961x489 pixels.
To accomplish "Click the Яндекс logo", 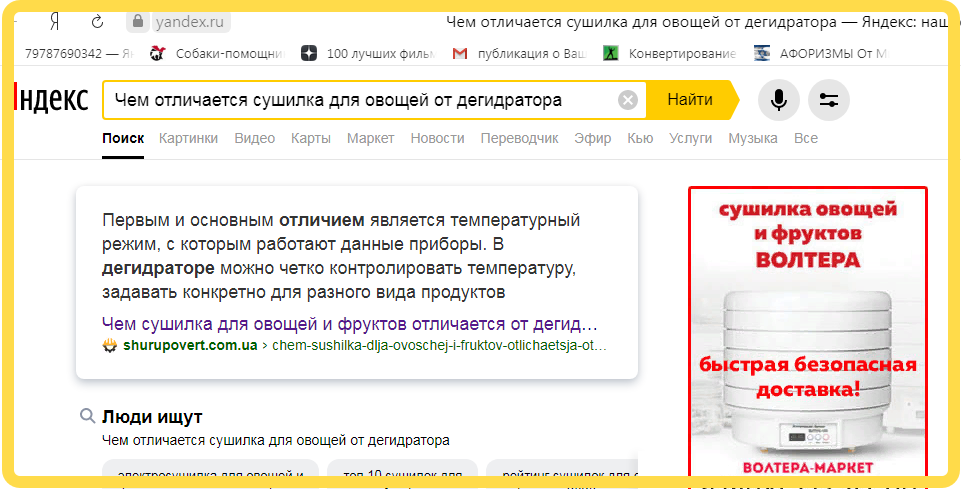I will (x=52, y=99).
